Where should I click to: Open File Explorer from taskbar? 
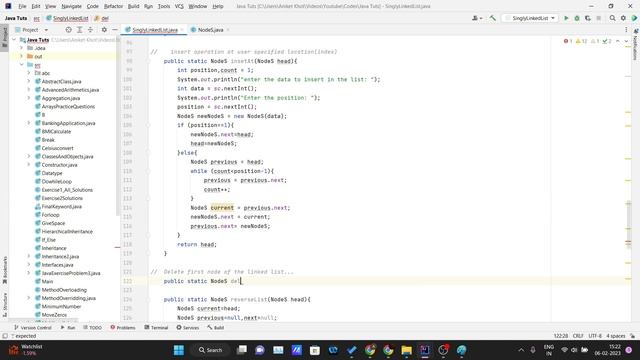pyautogui.click(x=407, y=350)
